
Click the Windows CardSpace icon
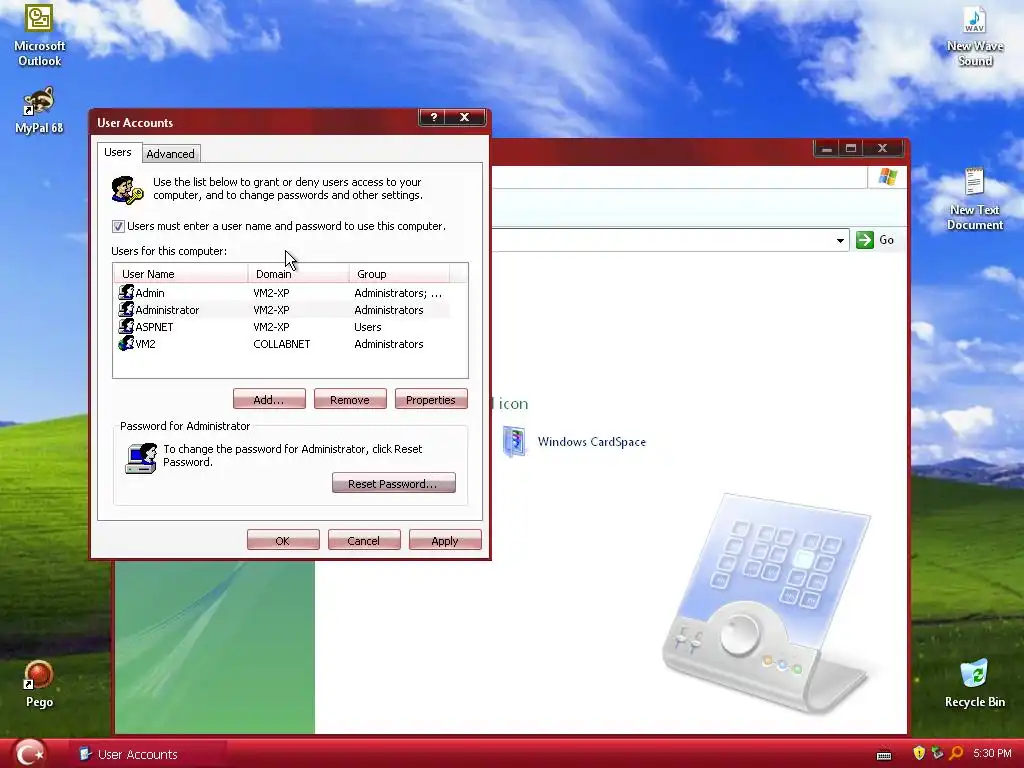pos(515,441)
